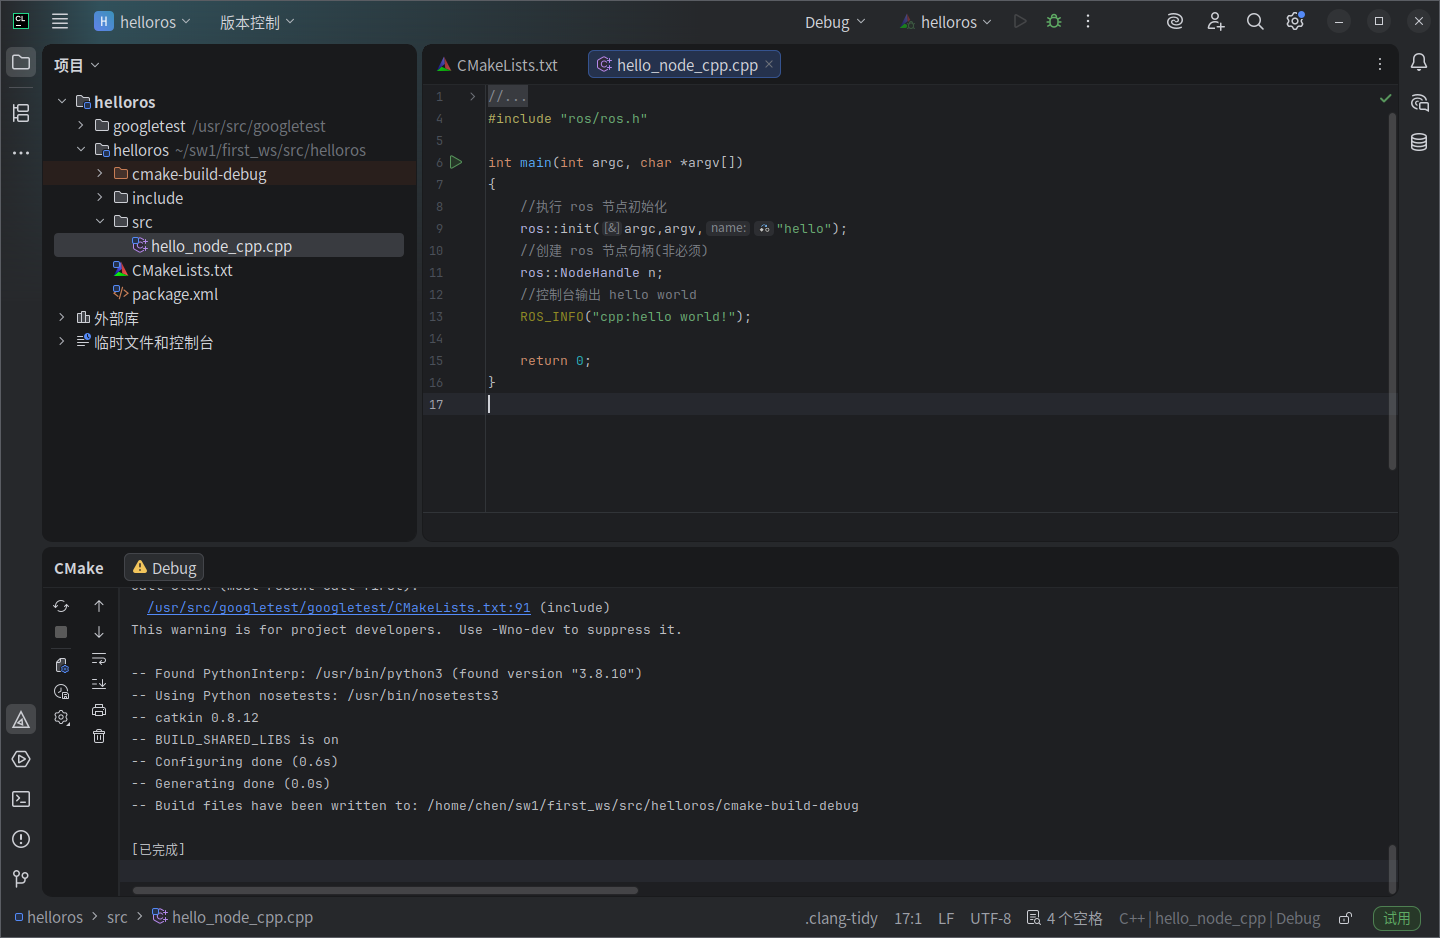Reload CMake project icon
The width and height of the screenshot is (1440, 938).
pyautogui.click(x=61, y=606)
